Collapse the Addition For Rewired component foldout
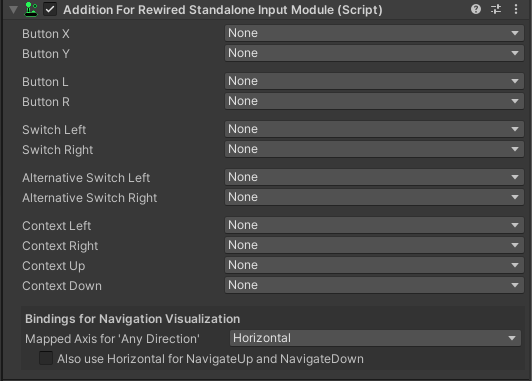Screen dimensions: 532x381 (14, 9)
